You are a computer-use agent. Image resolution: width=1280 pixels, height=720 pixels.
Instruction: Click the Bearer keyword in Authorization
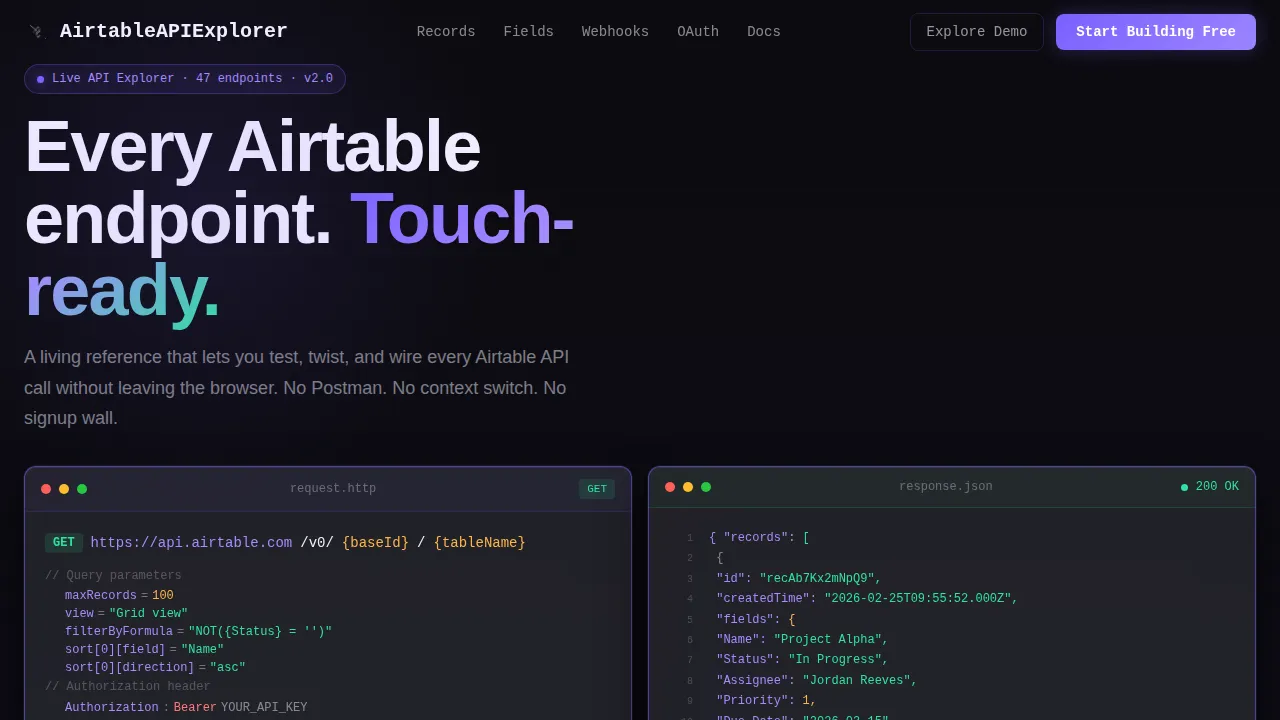[x=195, y=708]
